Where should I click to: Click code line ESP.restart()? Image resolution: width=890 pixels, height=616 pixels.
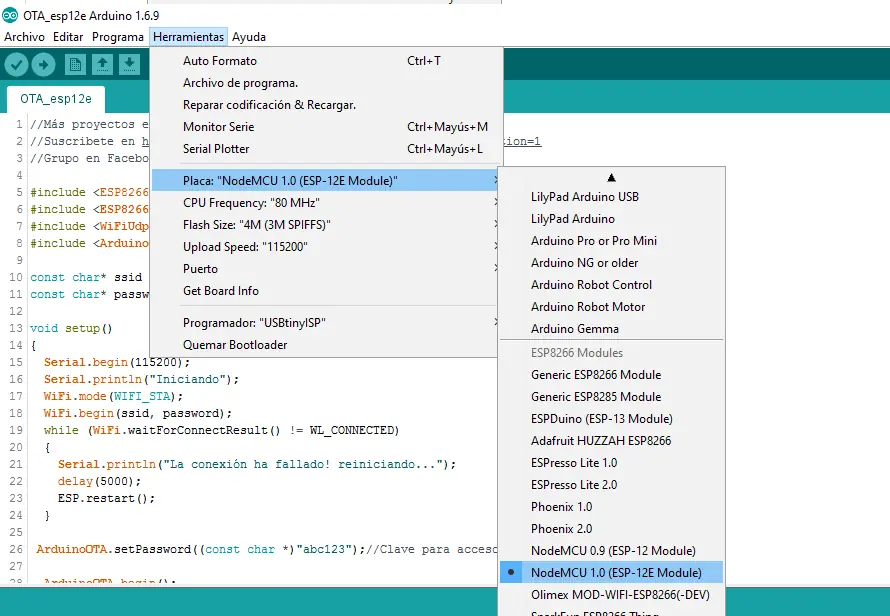coord(106,498)
